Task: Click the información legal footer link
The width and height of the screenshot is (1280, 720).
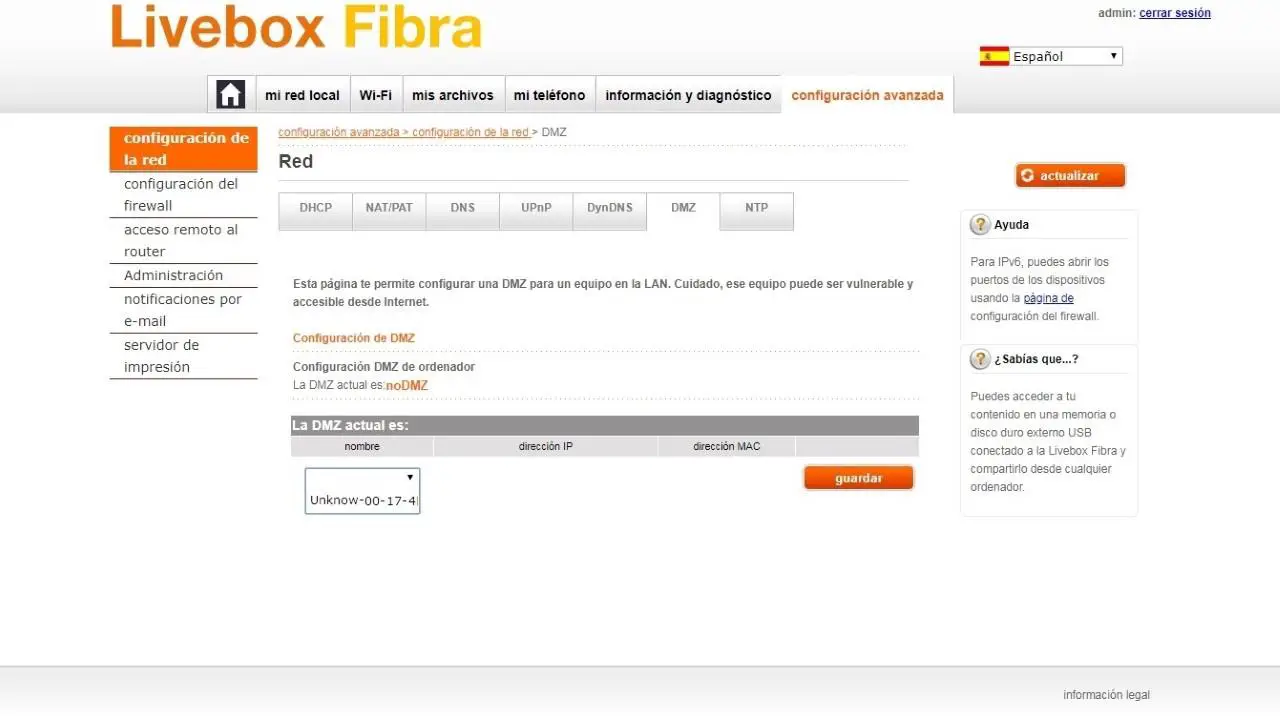Action: tap(1106, 695)
